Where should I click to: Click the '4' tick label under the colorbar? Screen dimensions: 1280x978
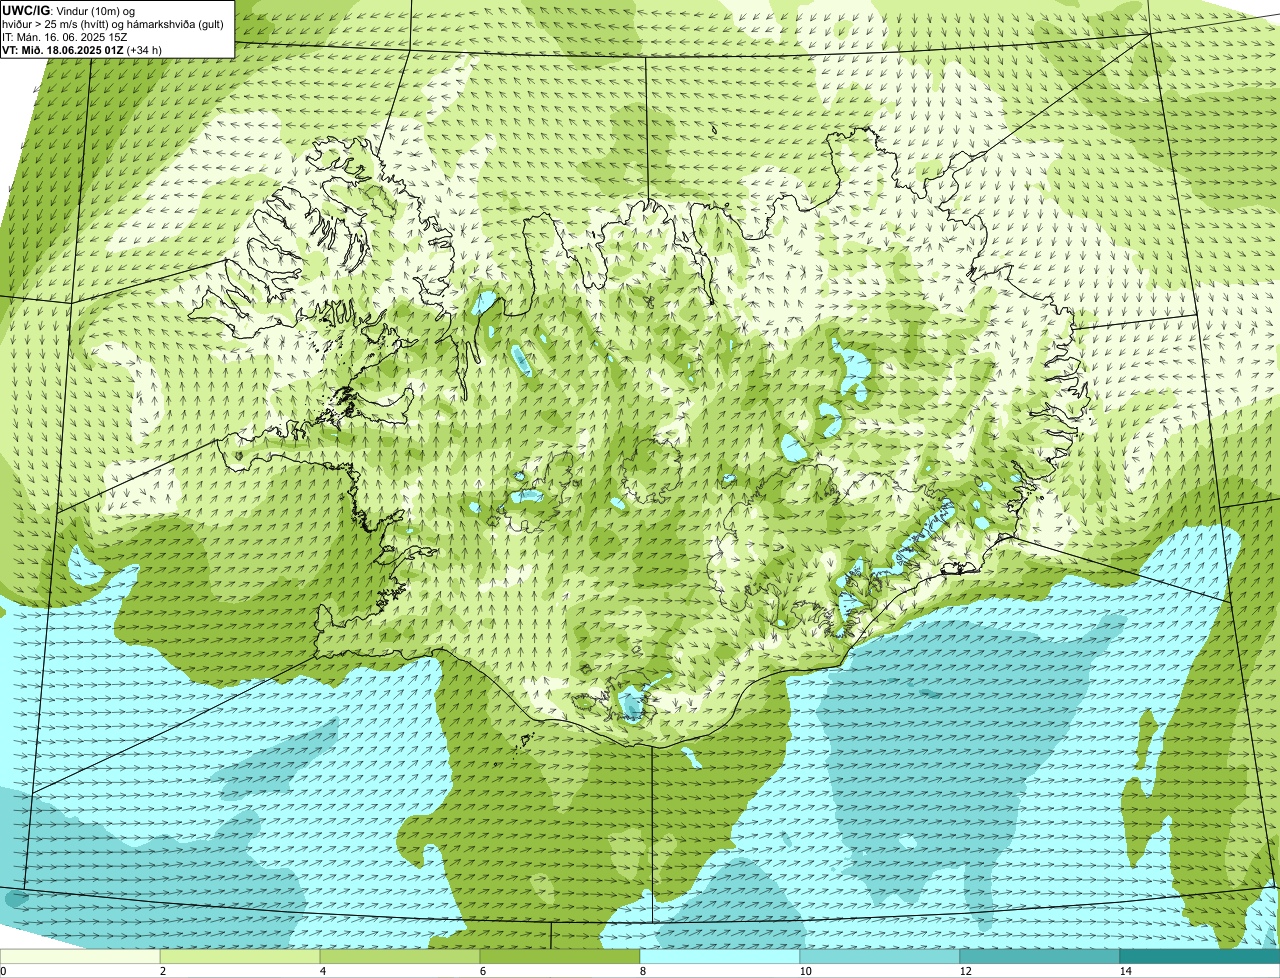[322, 971]
